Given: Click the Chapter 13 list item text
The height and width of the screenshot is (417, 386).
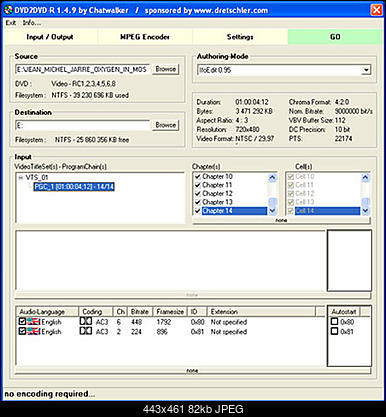Looking at the screenshot, I should (x=217, y=202).
